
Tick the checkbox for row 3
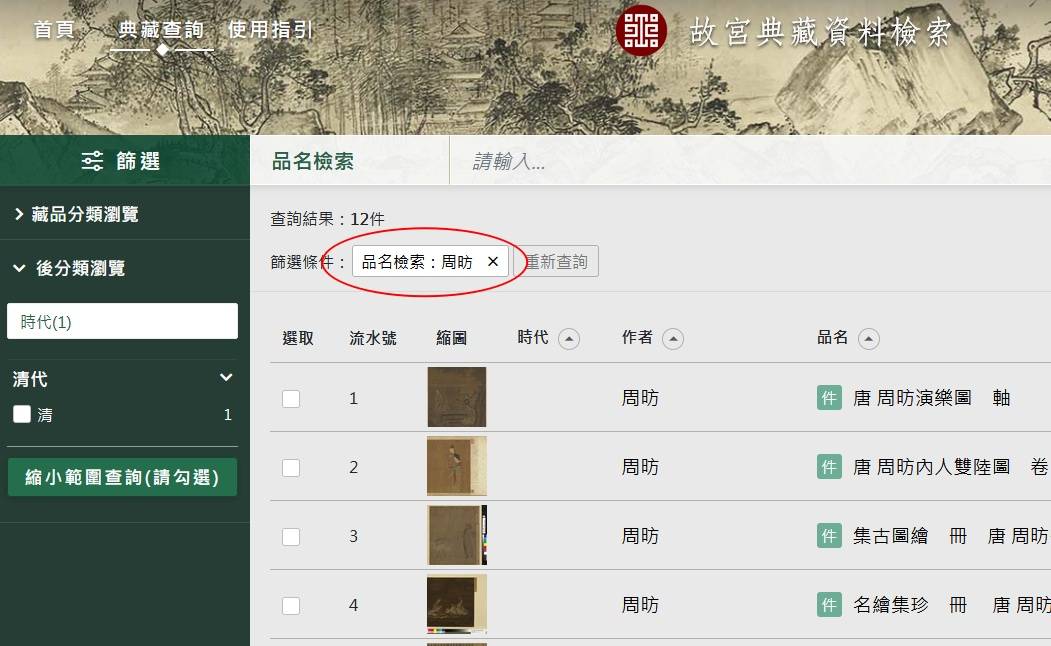pos(291,536)
